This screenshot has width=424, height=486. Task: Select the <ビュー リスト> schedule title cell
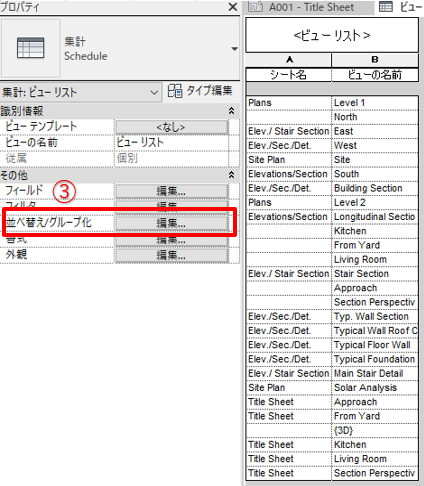[332, 35]
